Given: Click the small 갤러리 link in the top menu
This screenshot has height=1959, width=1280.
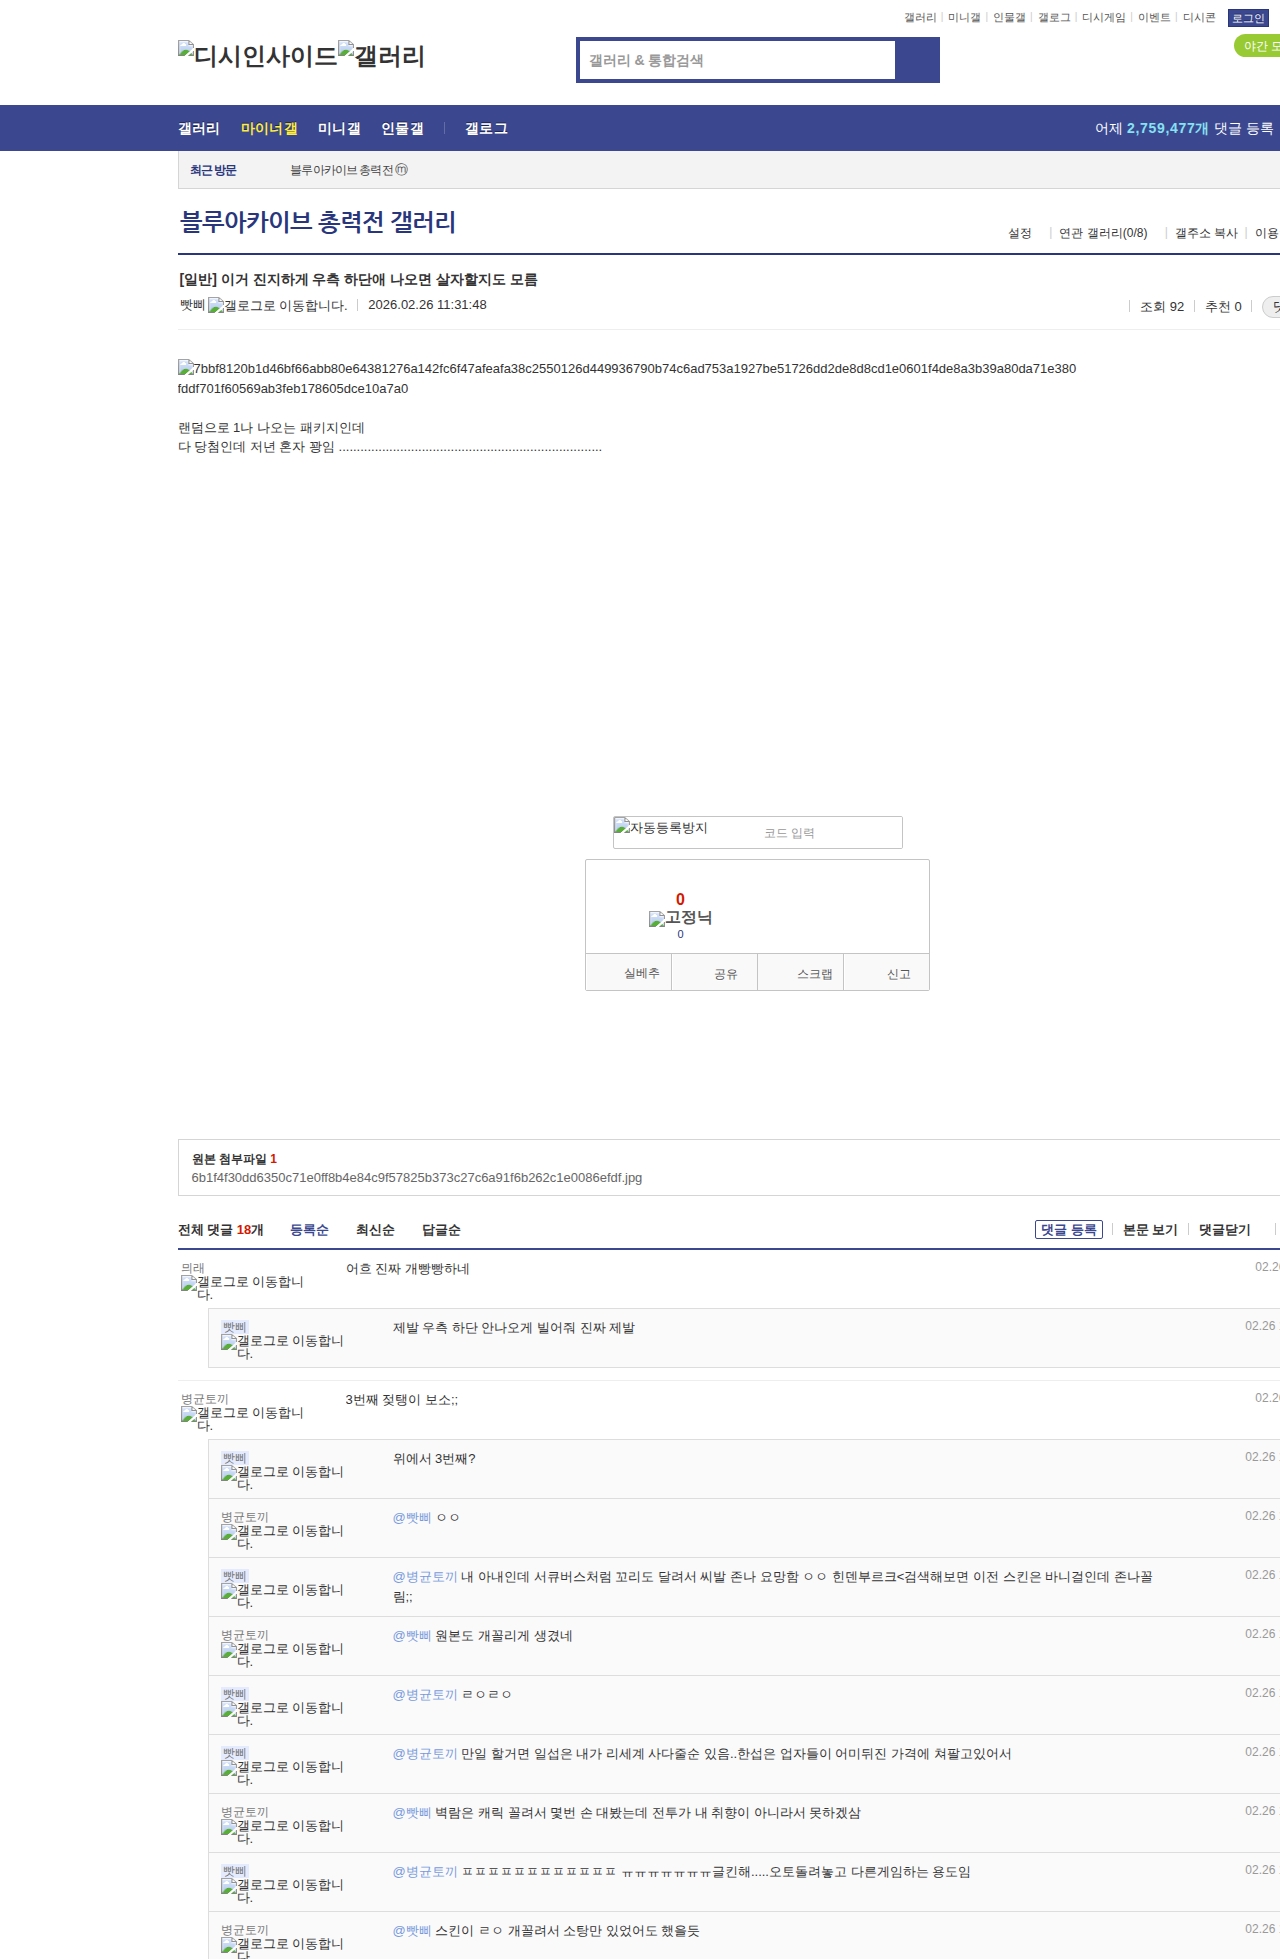Looking at the screenshot, I should coord(920,18).
